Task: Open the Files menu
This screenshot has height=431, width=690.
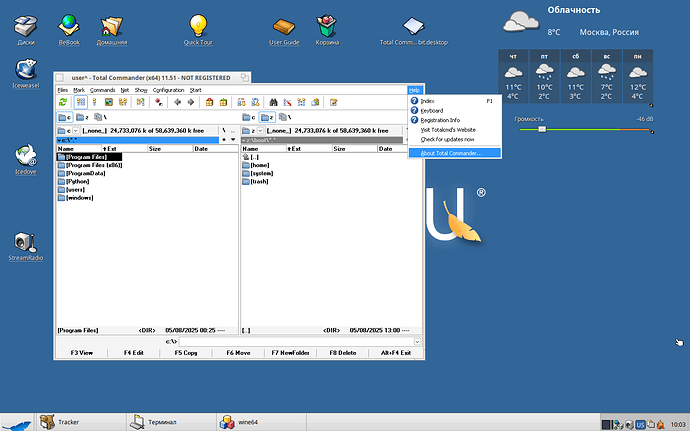Action: coord(63,90)
